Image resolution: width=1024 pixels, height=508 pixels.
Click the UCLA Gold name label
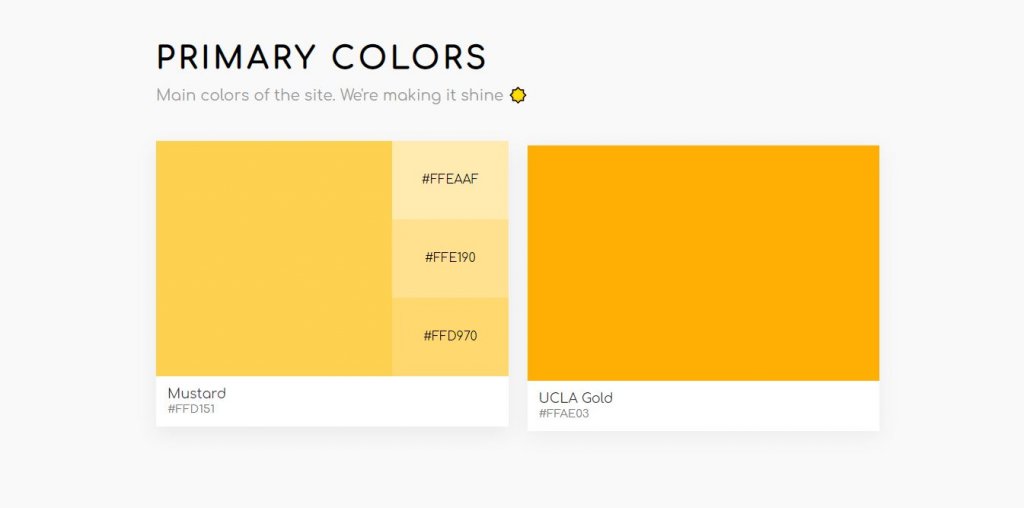tap(575, 398)
